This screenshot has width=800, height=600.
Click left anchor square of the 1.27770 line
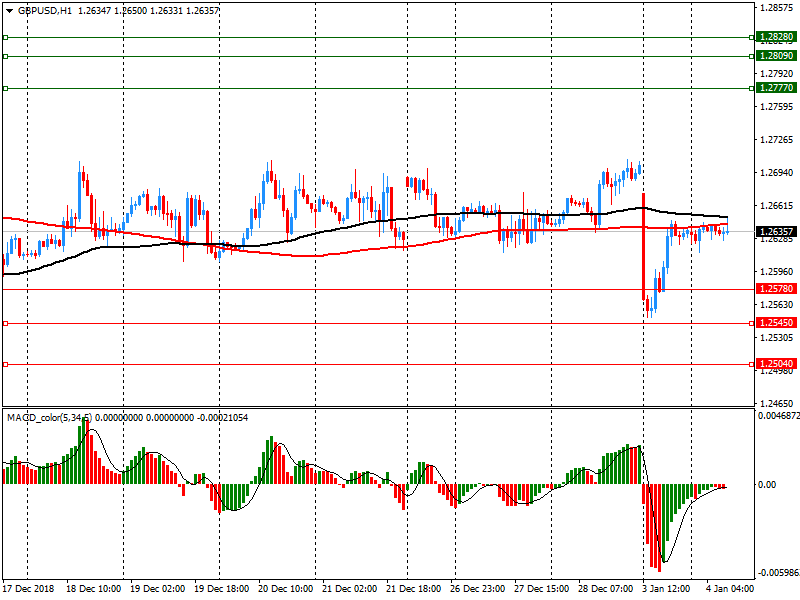5,88
